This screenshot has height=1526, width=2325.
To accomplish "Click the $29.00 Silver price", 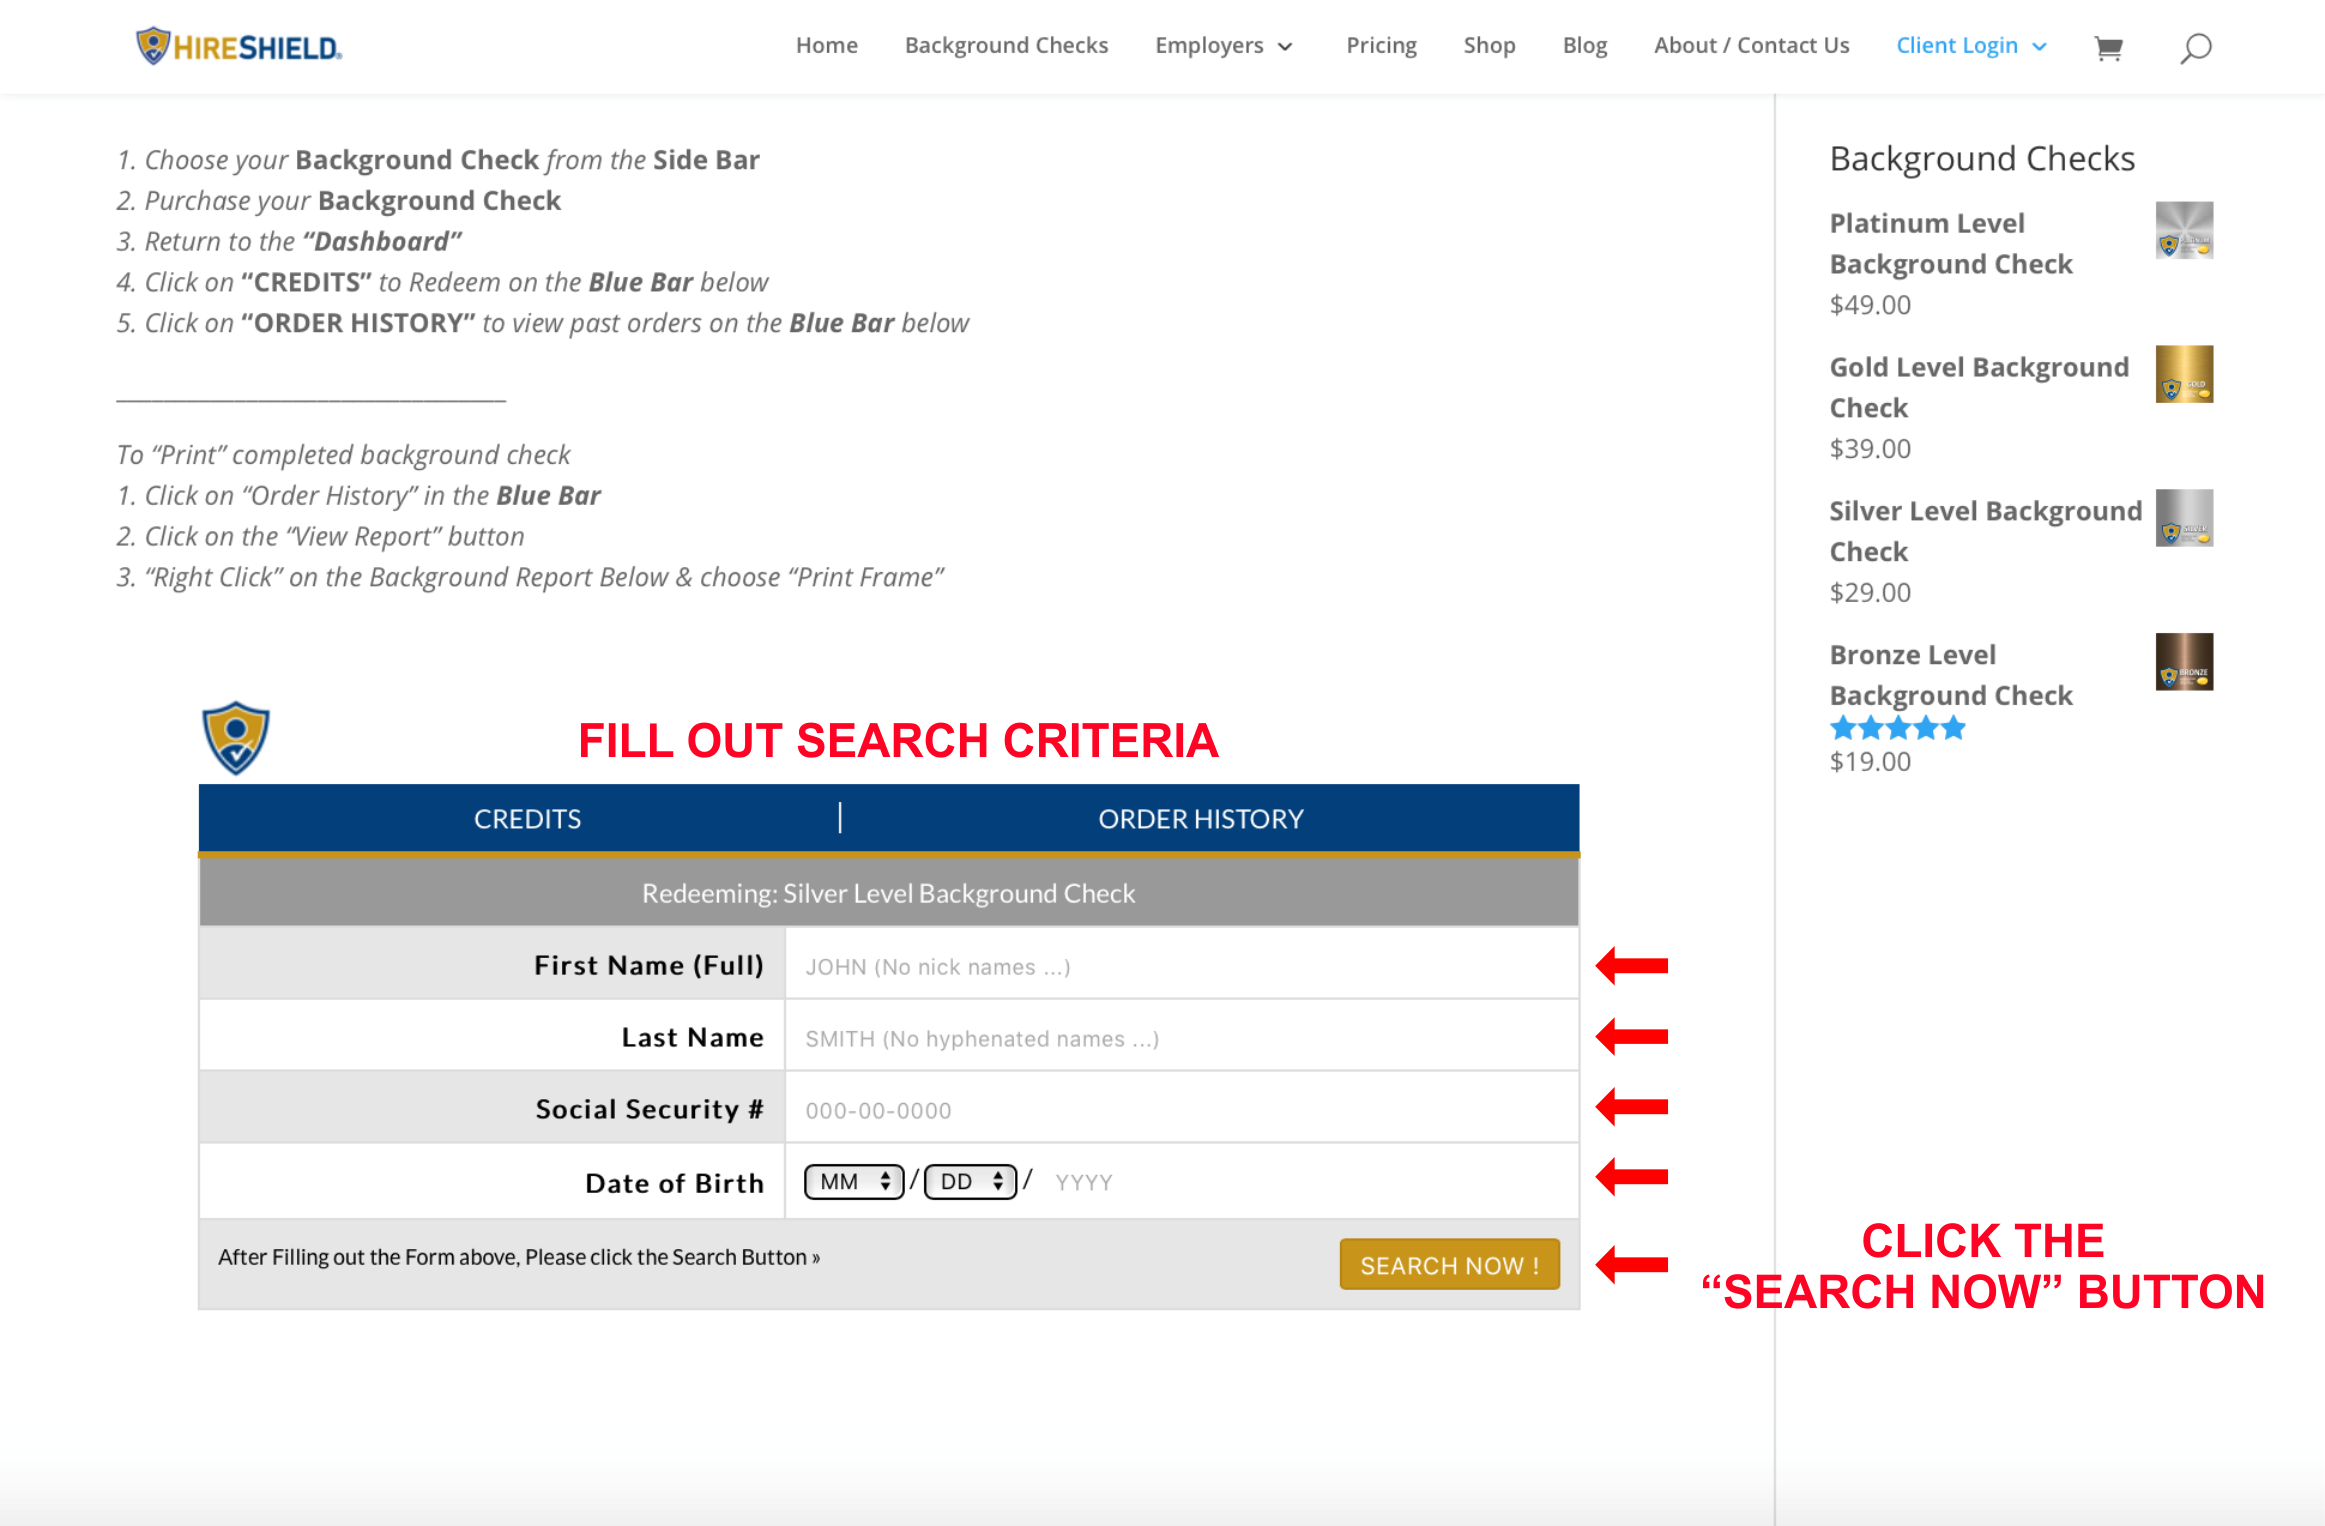I will (1870, 593).
